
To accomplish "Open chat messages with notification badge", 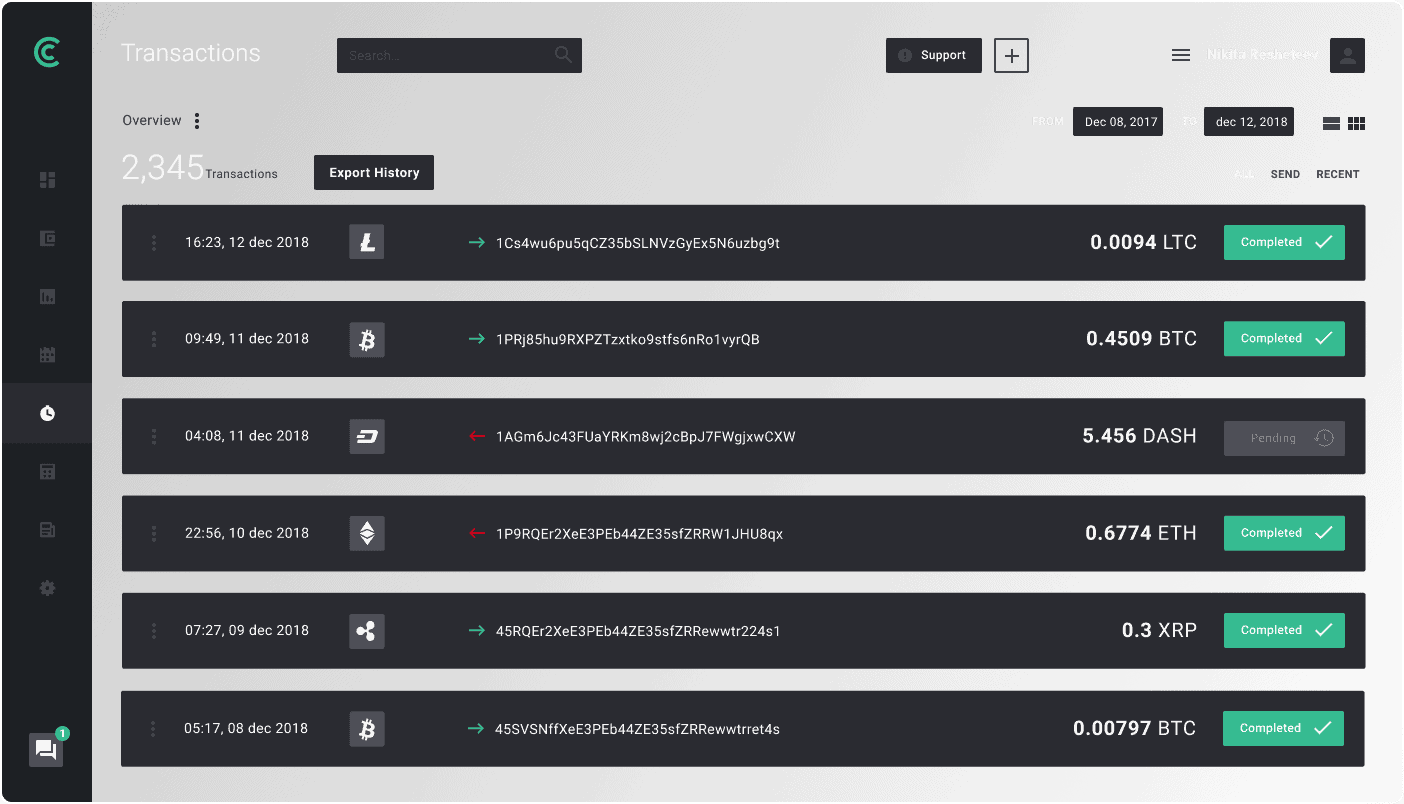I will tap(46, 750).
